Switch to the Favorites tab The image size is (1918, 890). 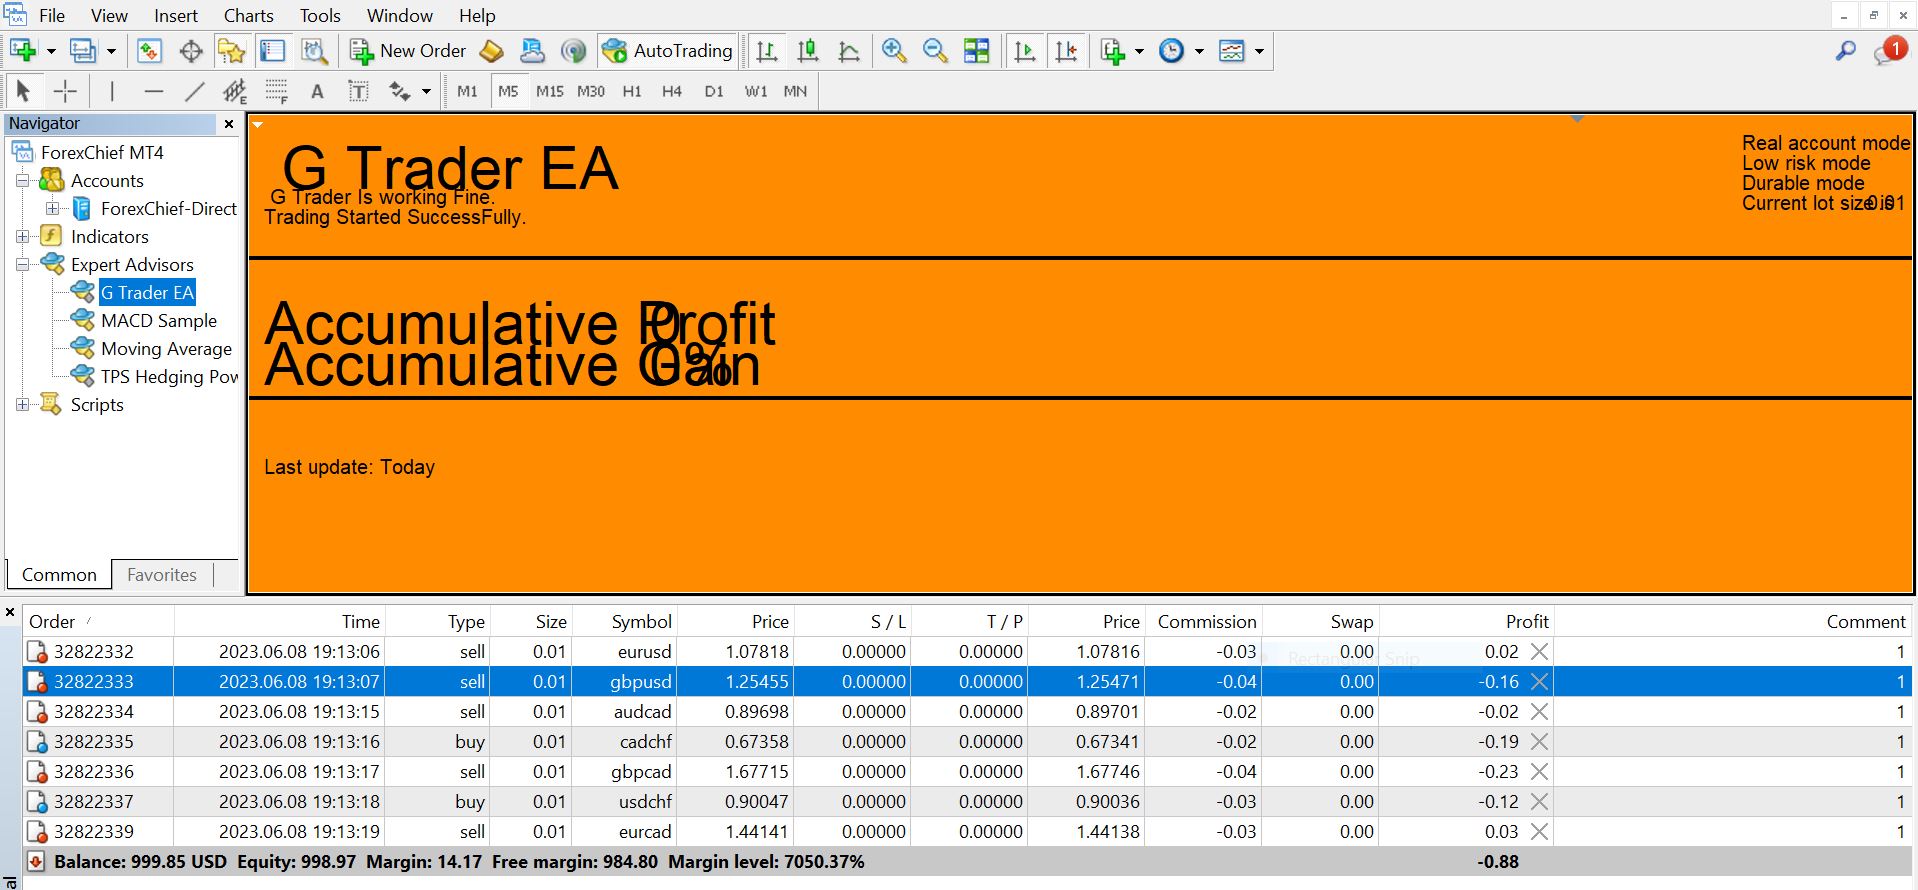point(162,575)
